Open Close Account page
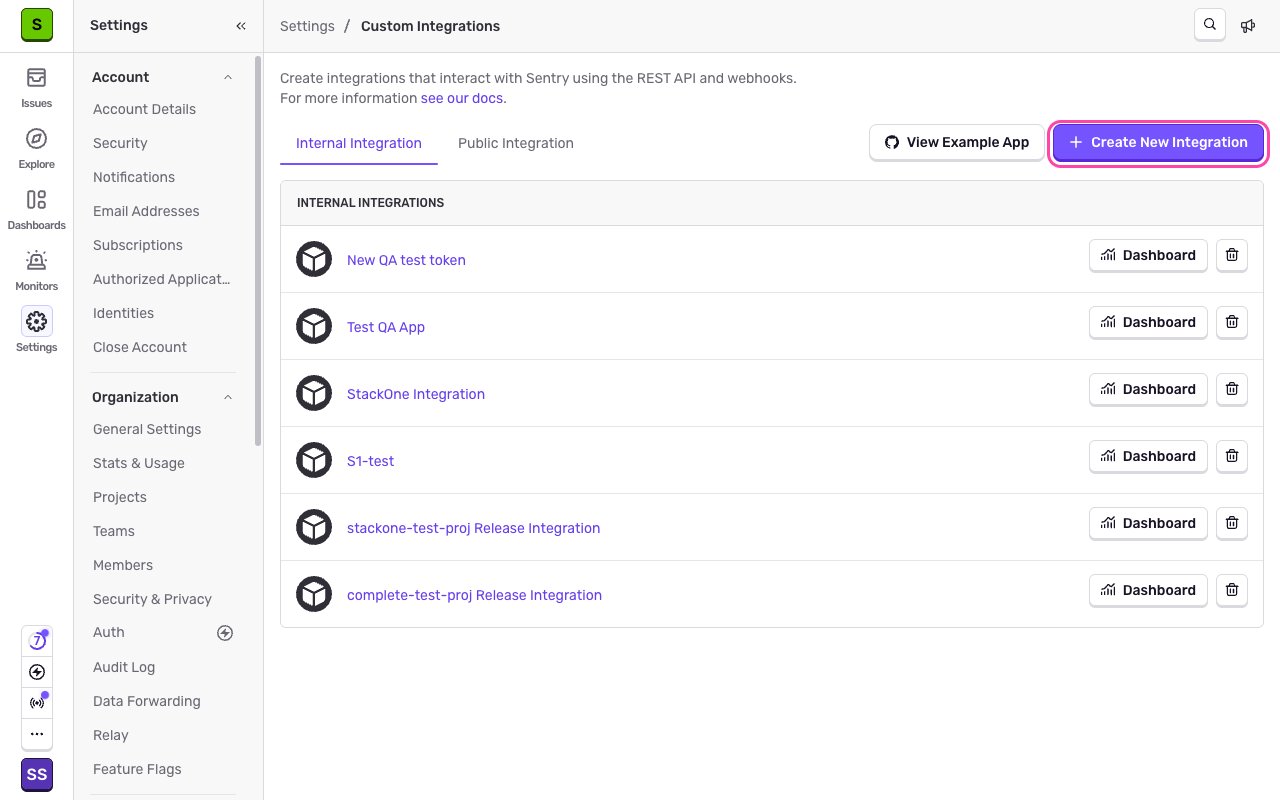This screenshot has width=1280, height=800. tap(140, 347)
